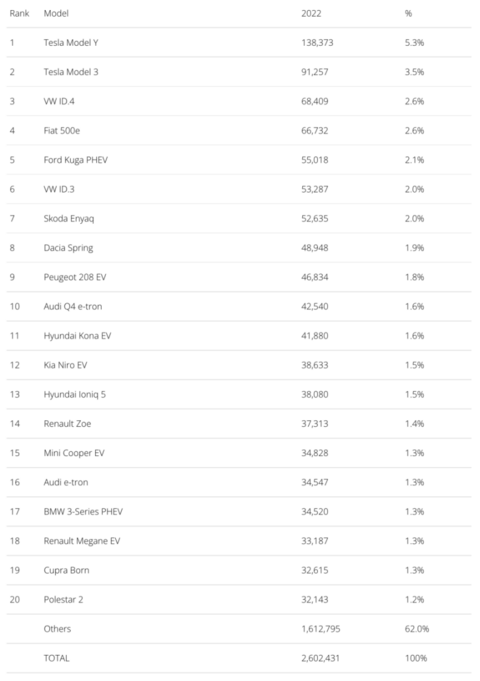Click the 2022 column header
The width and height of the screenshot is (480, 681).
[311, 13]
